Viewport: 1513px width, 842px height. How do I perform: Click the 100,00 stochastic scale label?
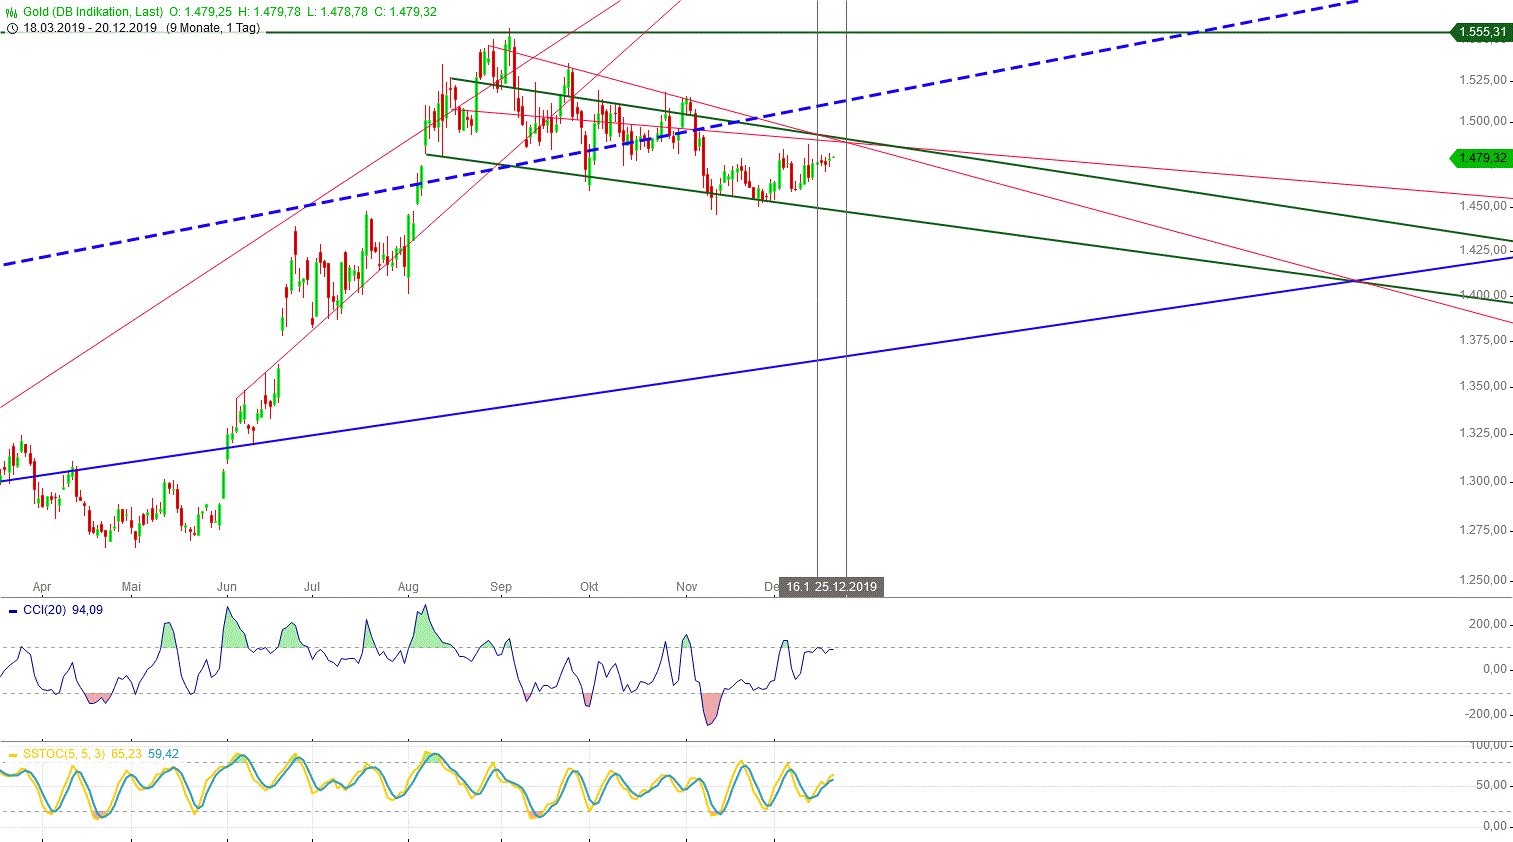[x=1488, y=745]
